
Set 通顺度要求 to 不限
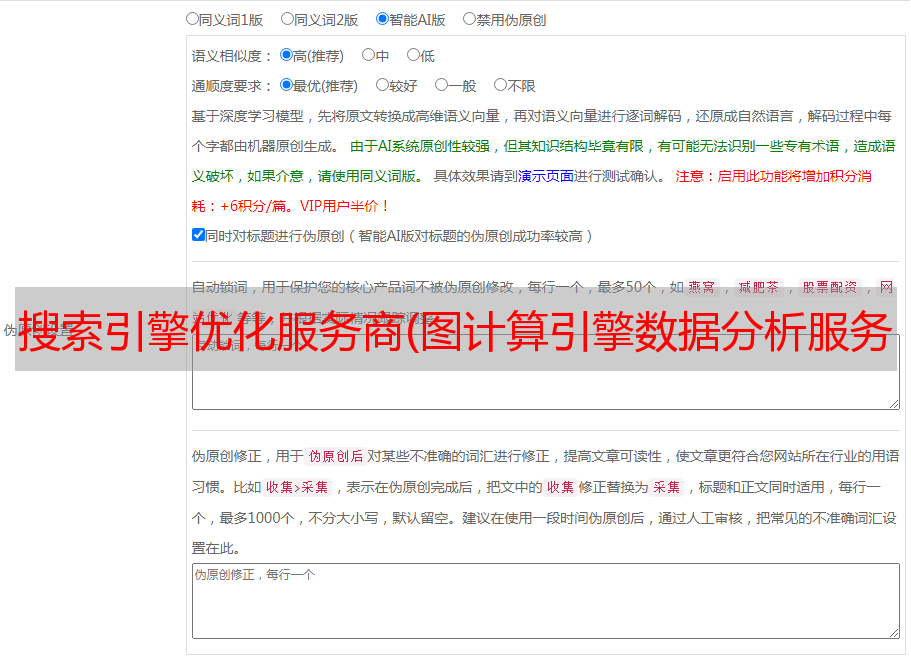(500, 85)
